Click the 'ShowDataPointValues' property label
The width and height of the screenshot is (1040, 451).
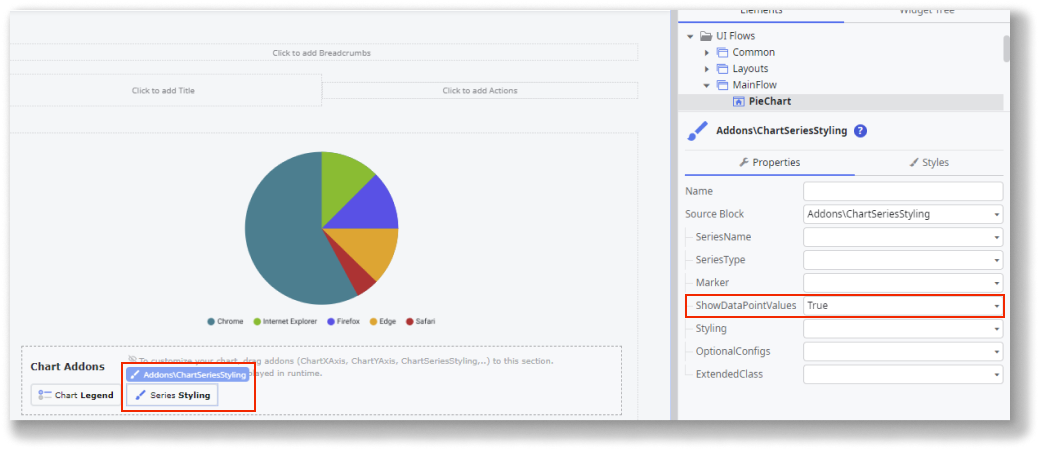[746, 306]
